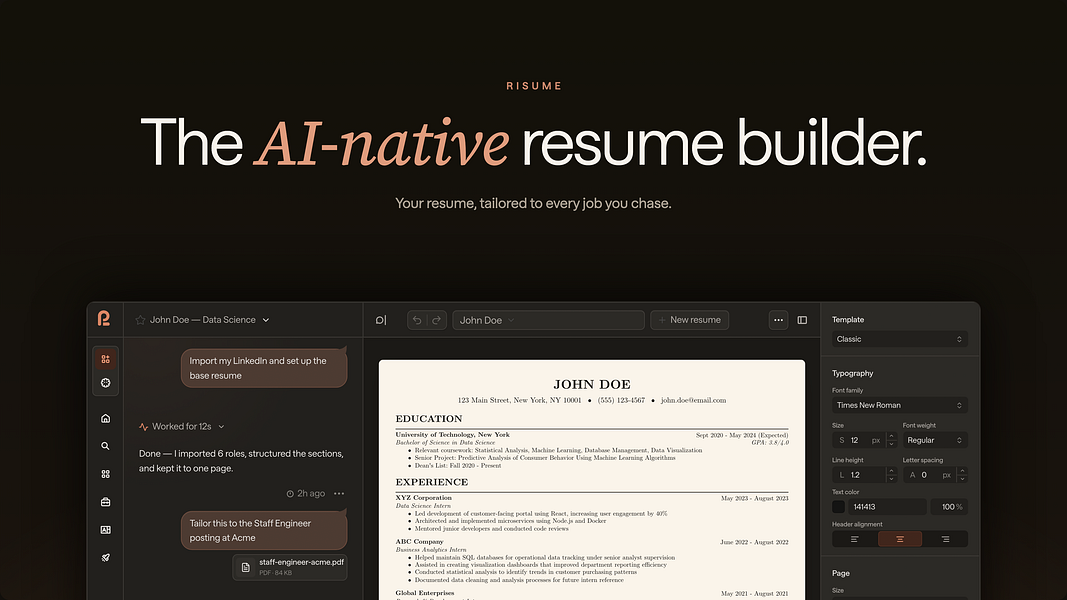Image resolution: width=1067 pixels, height=600 pixels.
Task: Open the John Doe resume selector dropdown
Action: pos(548,320)
